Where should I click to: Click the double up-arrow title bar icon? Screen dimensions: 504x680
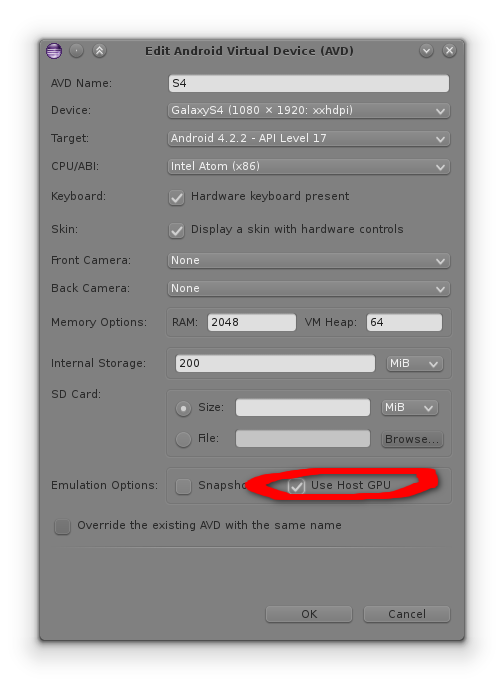(x=99, y=51)
